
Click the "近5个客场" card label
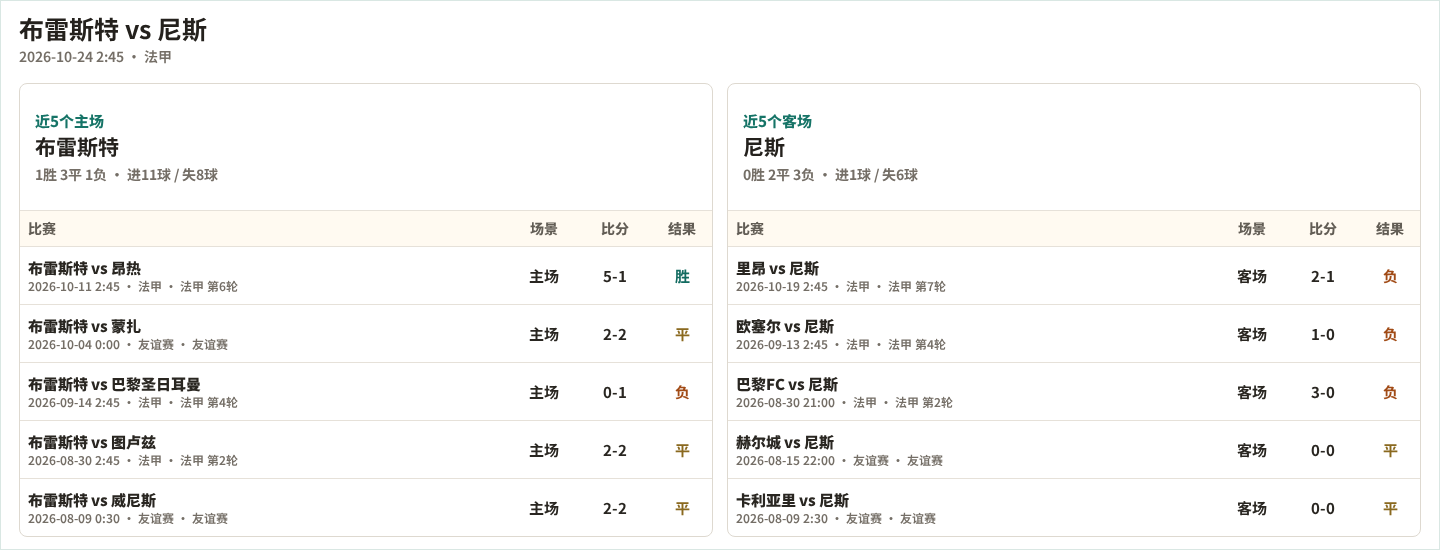[777, 121]
